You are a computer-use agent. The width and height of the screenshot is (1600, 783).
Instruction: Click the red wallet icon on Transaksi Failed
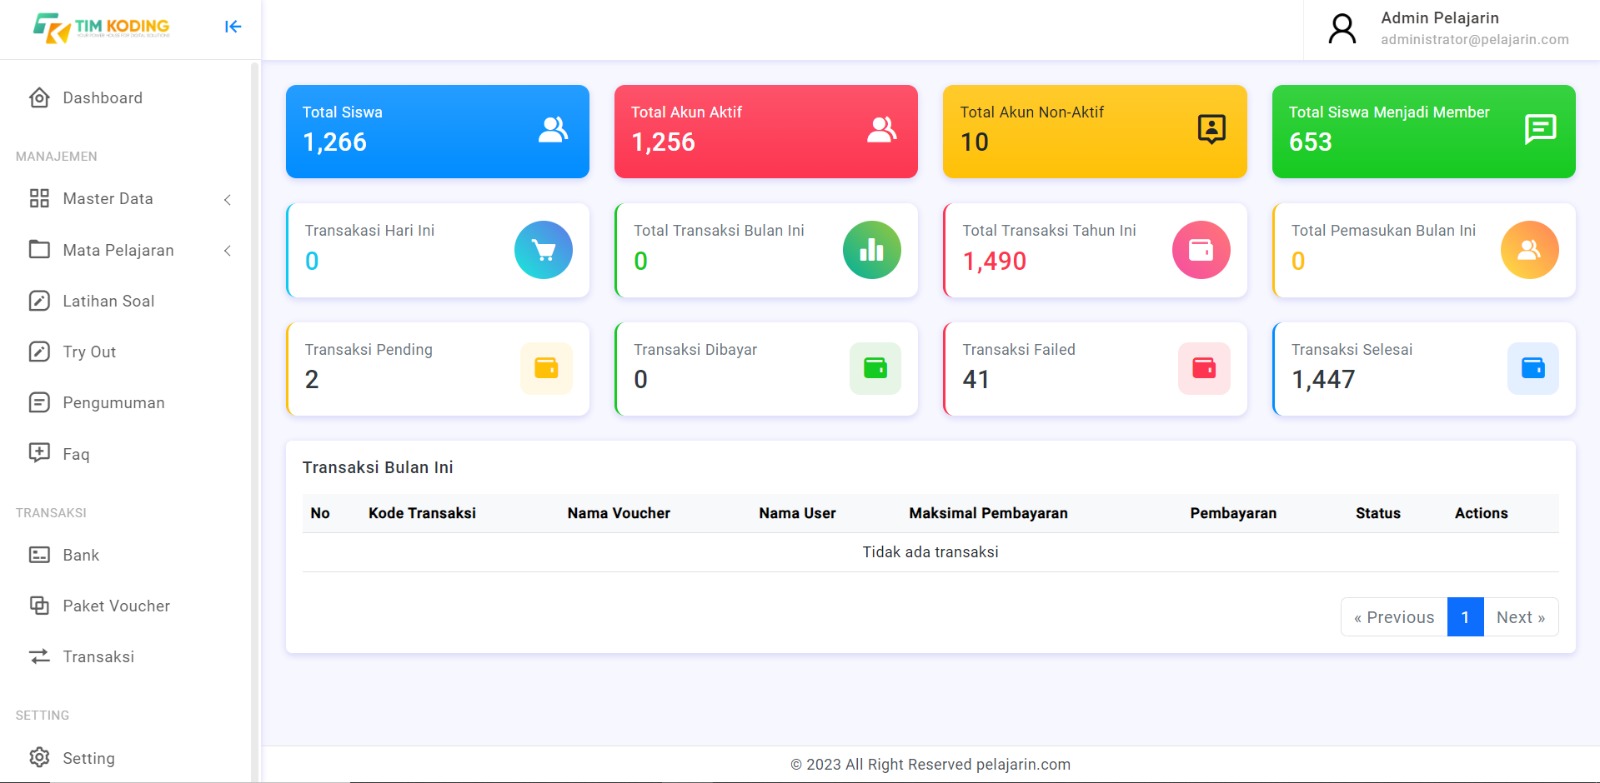point(1204,368)
